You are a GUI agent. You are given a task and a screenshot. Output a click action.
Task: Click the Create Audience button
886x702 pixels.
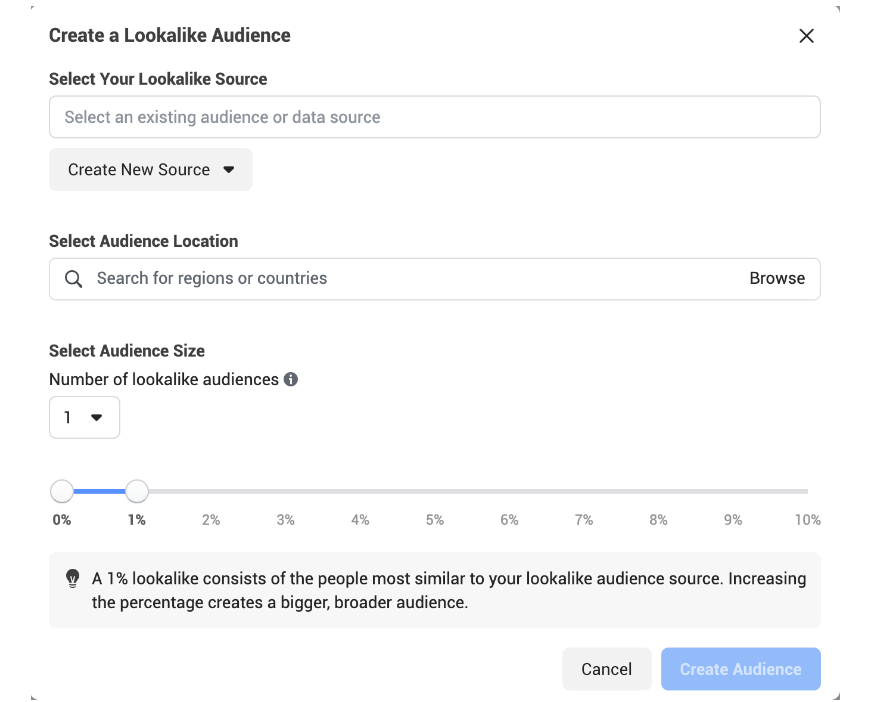point(740,669)
